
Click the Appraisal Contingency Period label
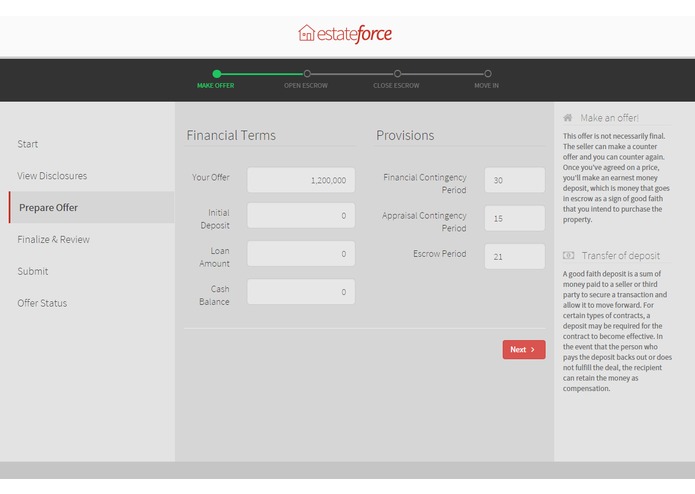[x=424, y=222]
